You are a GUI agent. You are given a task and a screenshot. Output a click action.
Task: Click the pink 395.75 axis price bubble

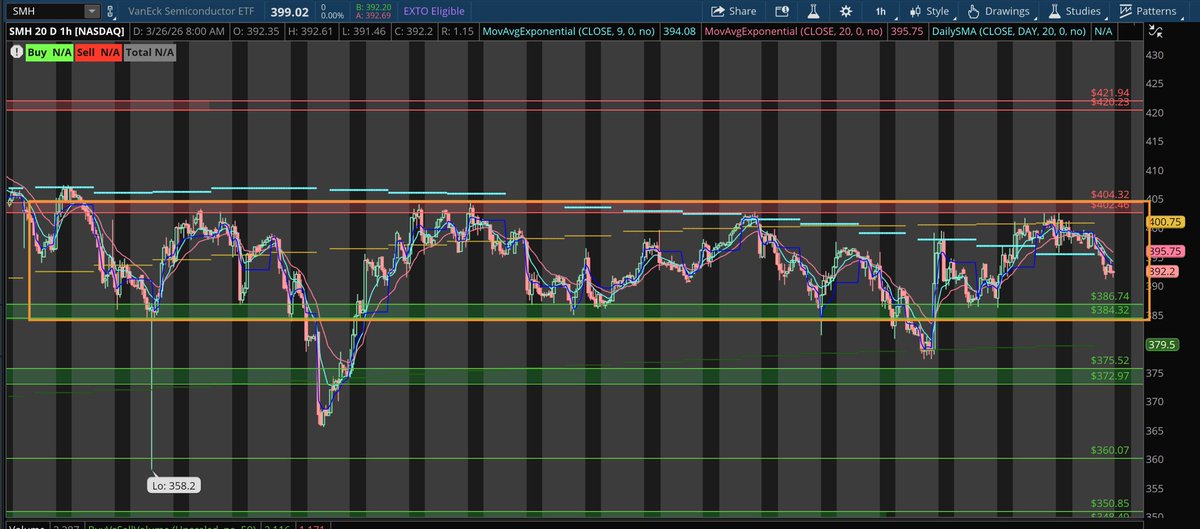click(x=1167, y=251)
